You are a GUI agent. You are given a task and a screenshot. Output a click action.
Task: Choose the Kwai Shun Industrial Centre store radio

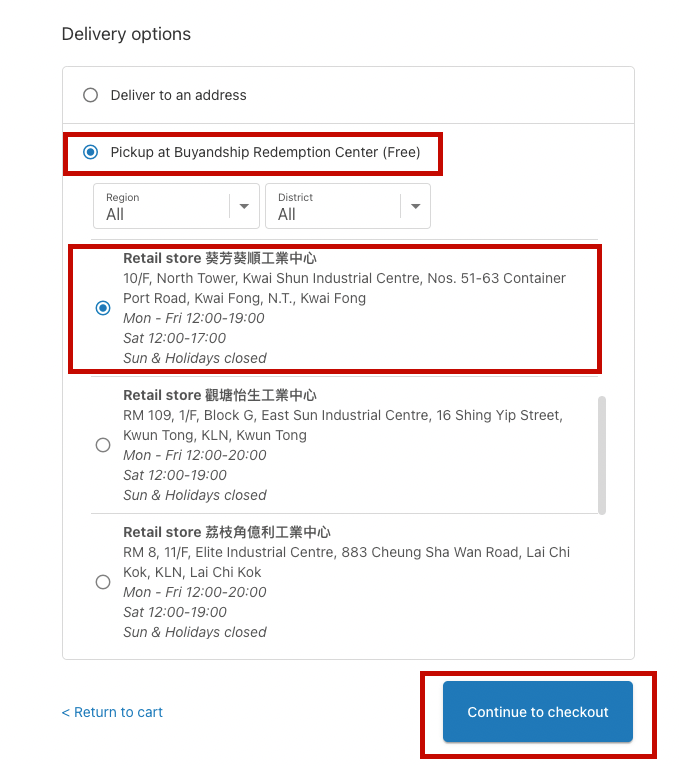coord(103,308)
